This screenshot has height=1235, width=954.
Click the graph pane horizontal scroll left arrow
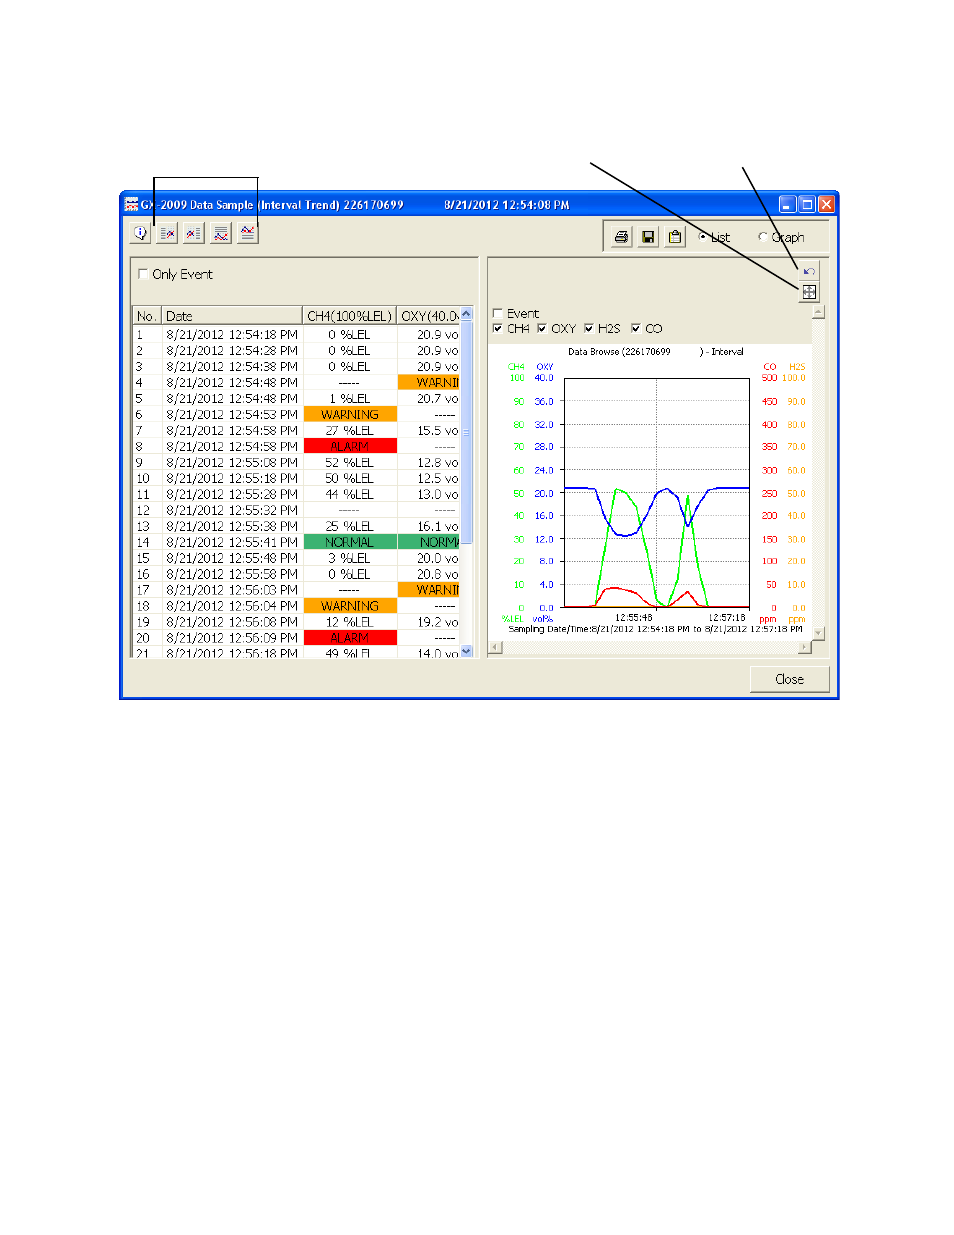pos(494,647)
